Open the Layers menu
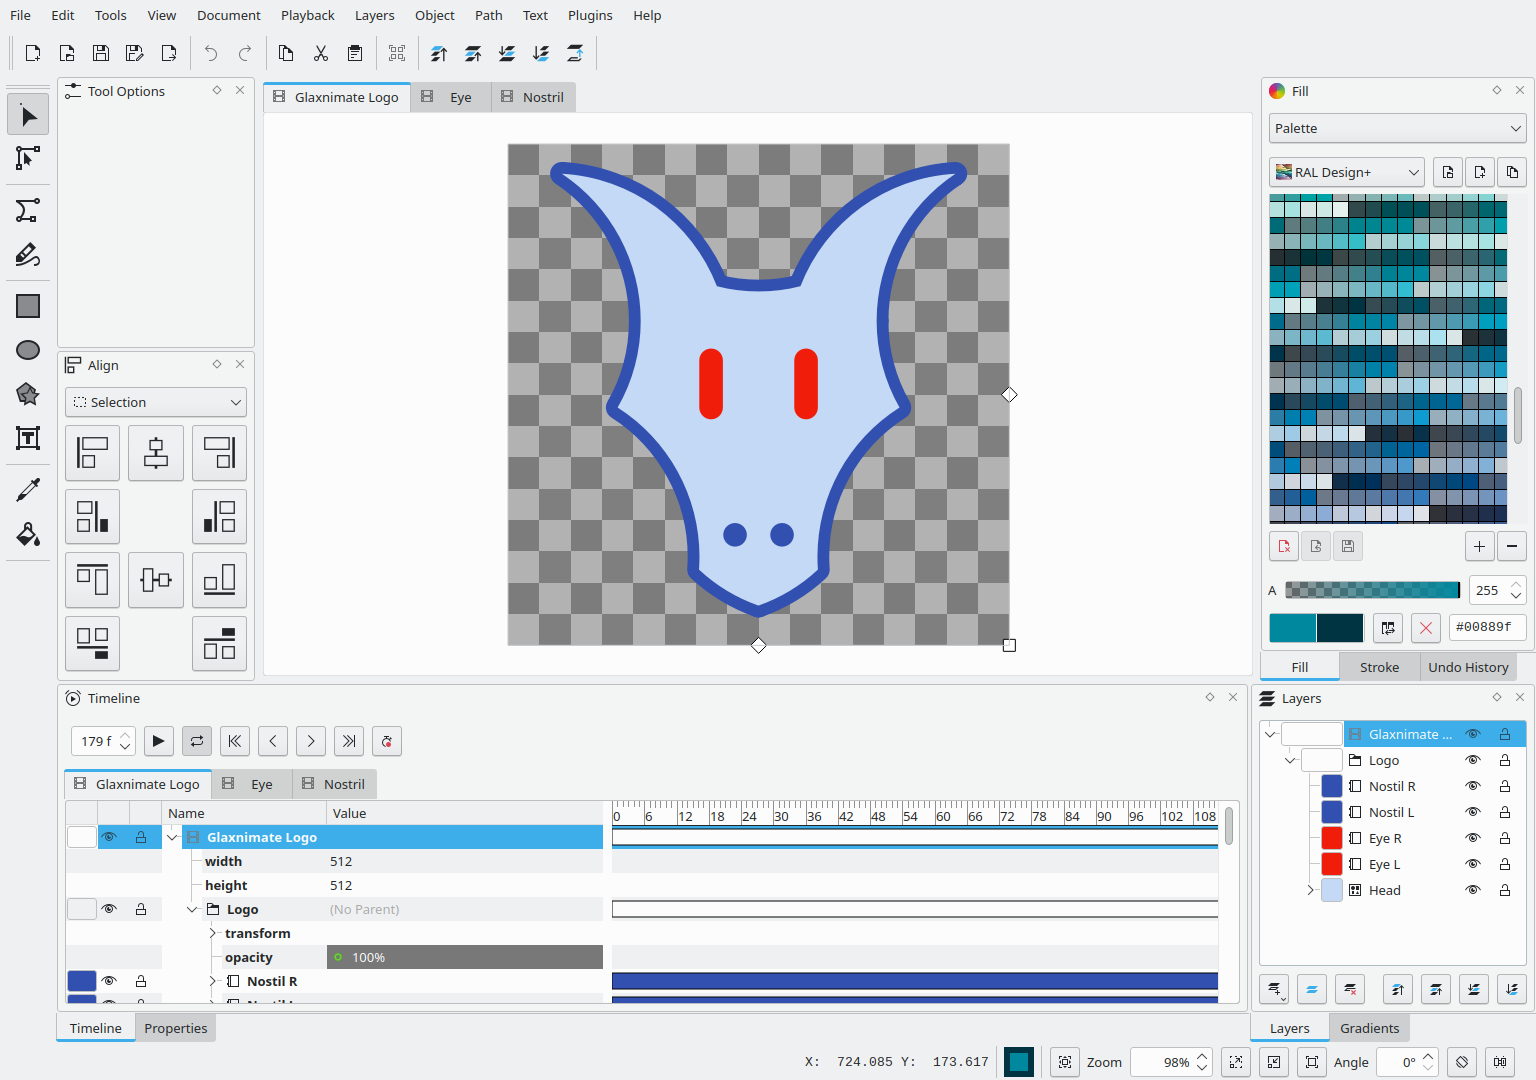The image size is (1536, 1080). [x=375, y=15]
